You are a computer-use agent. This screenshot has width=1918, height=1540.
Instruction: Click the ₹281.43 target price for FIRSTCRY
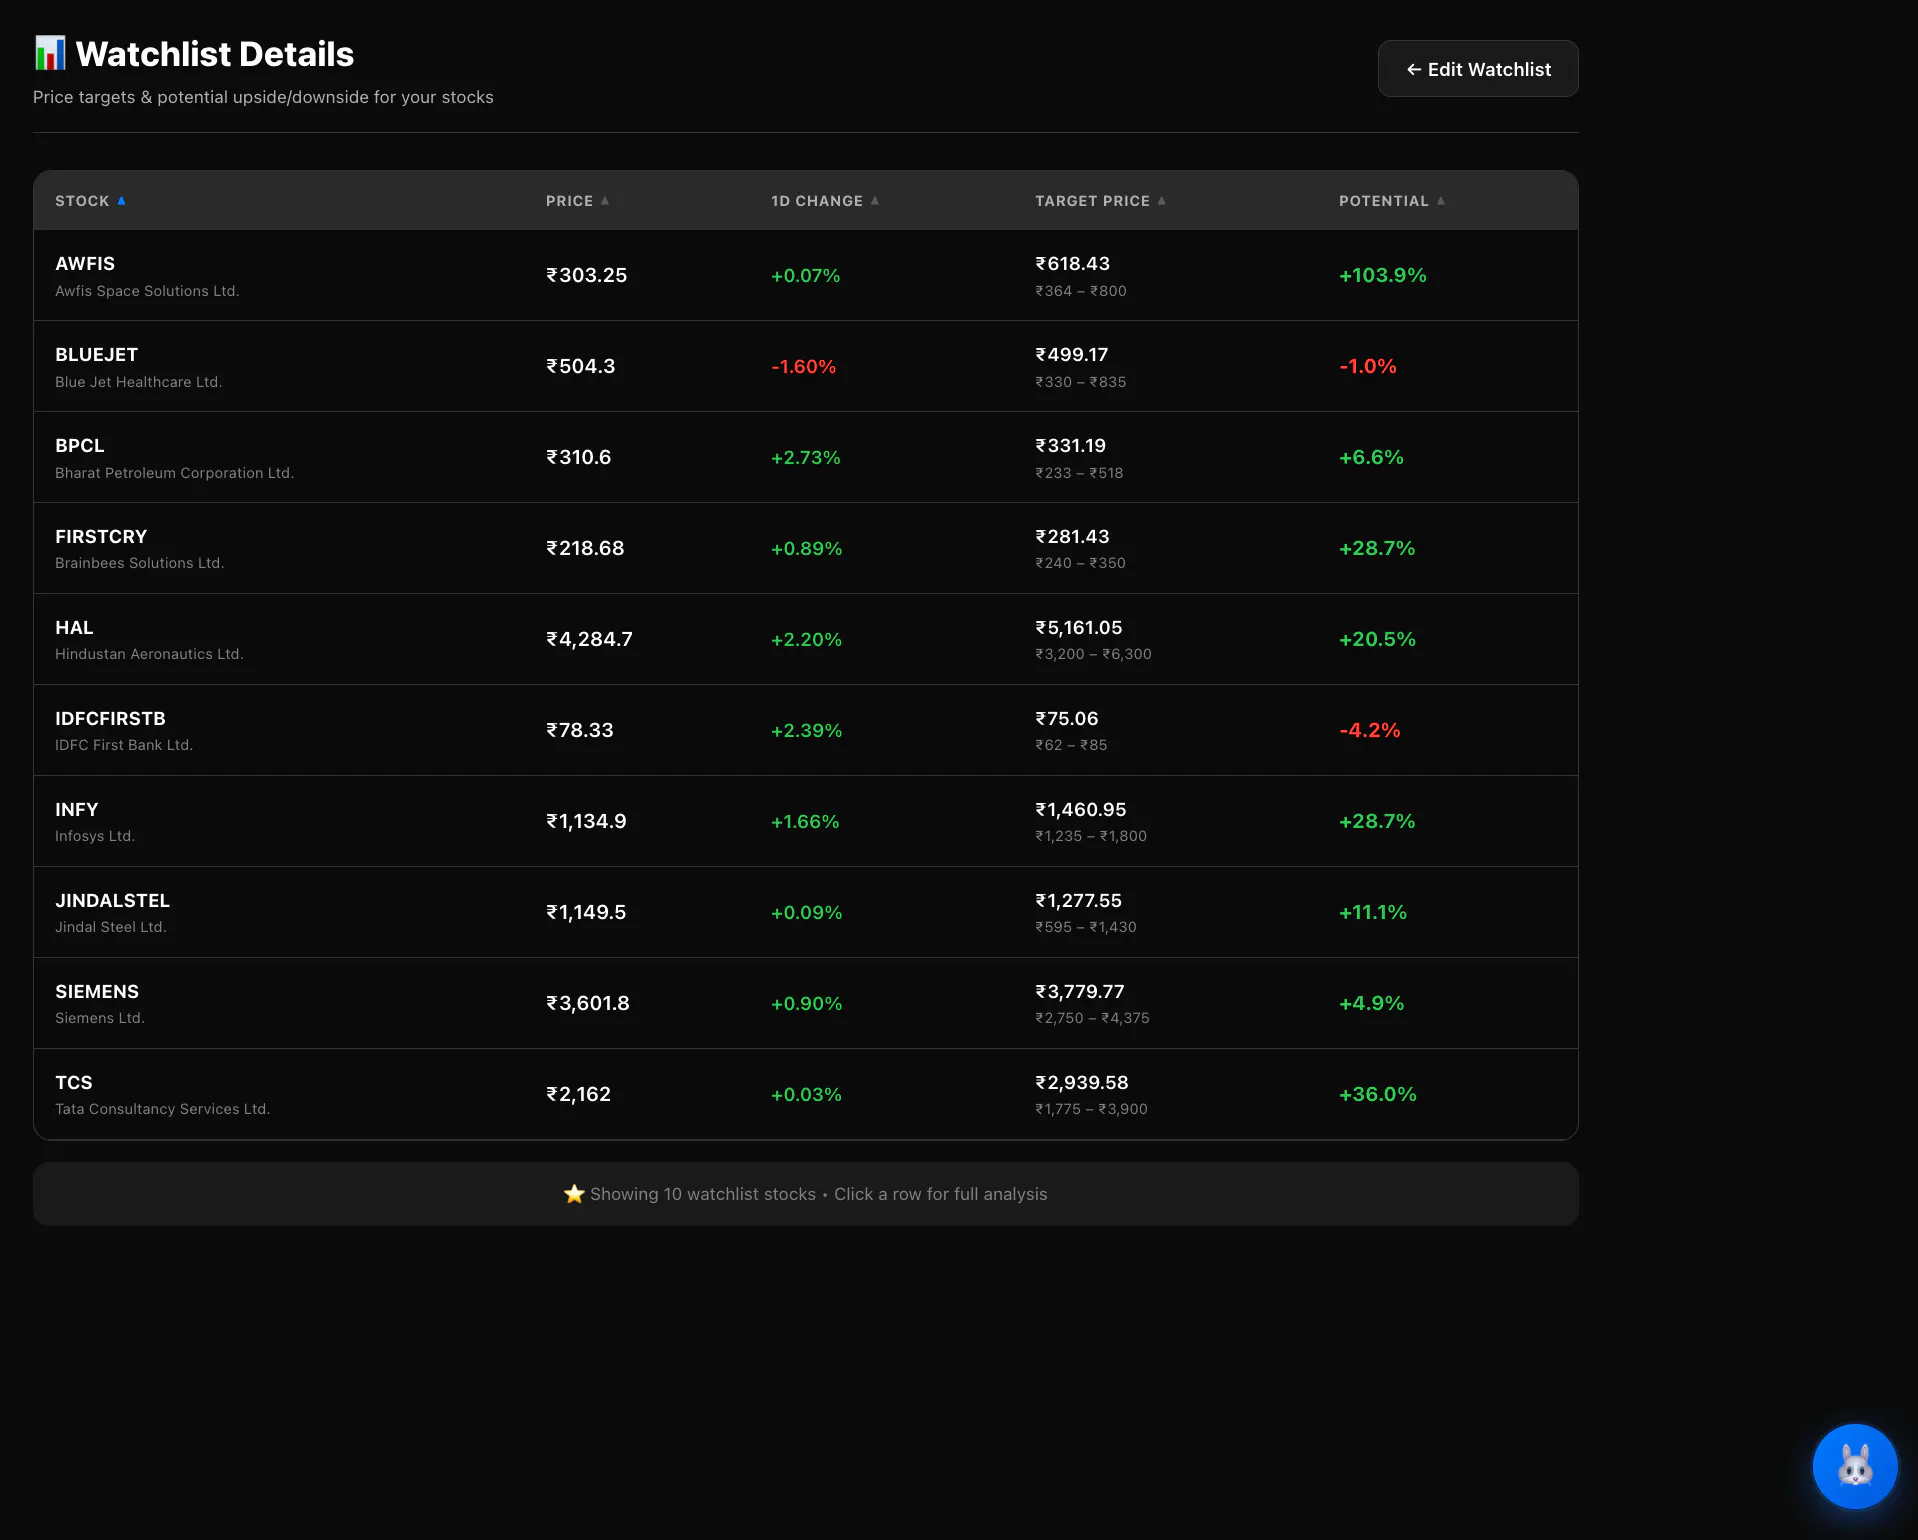pos(1073,536)
